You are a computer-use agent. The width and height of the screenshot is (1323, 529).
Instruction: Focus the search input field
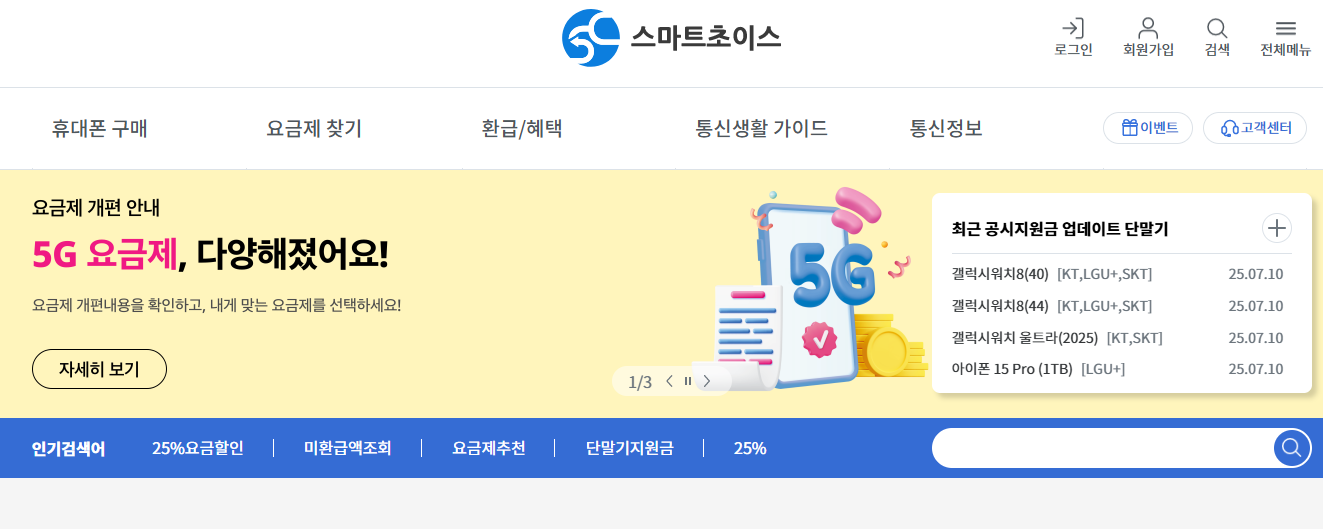point(1102,447)
